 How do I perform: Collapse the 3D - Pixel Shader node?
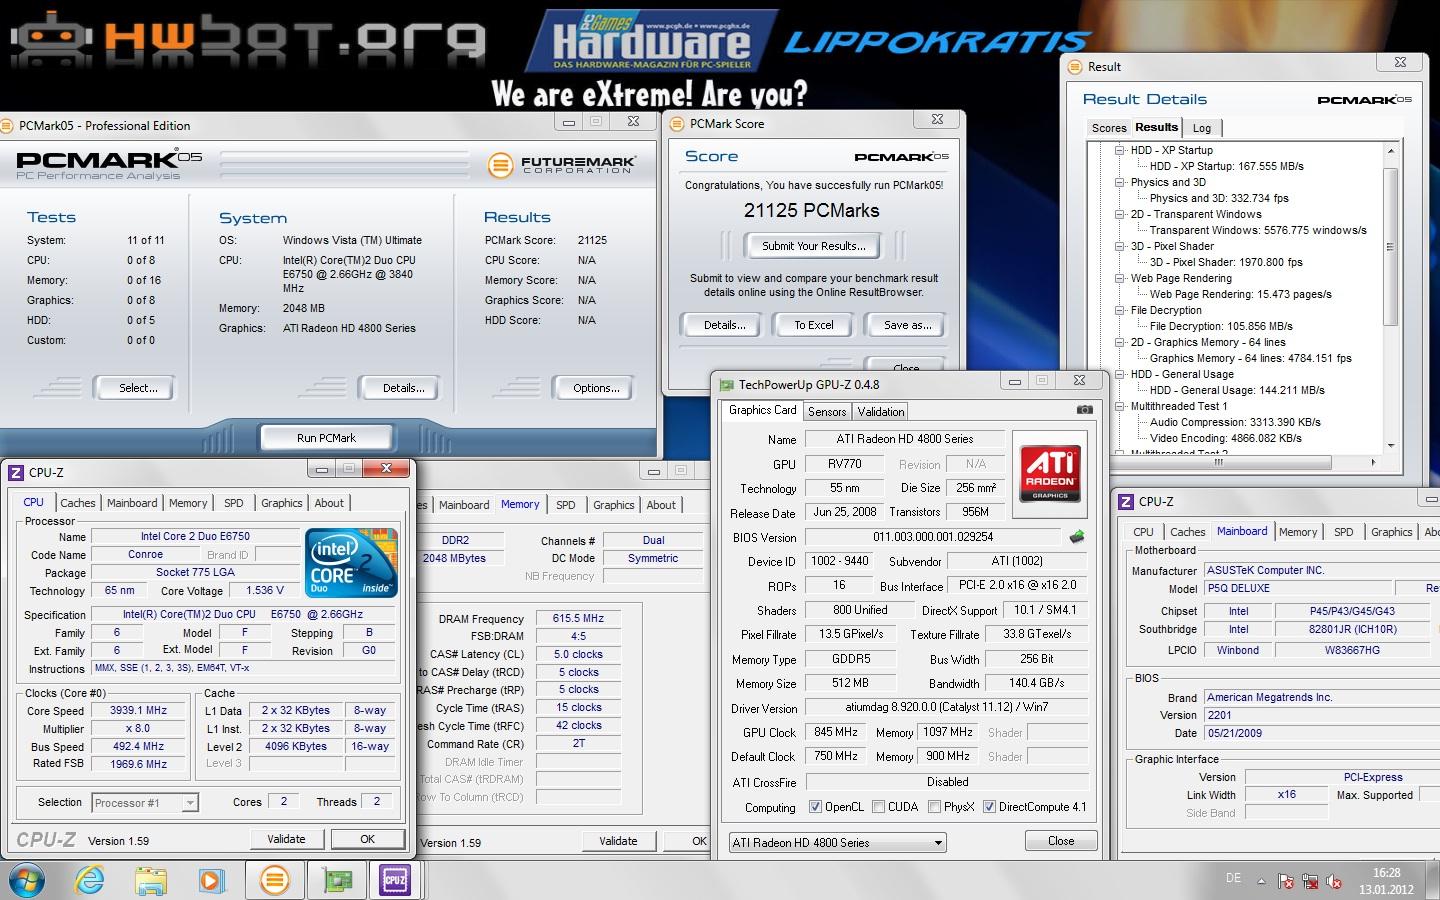1120,246
